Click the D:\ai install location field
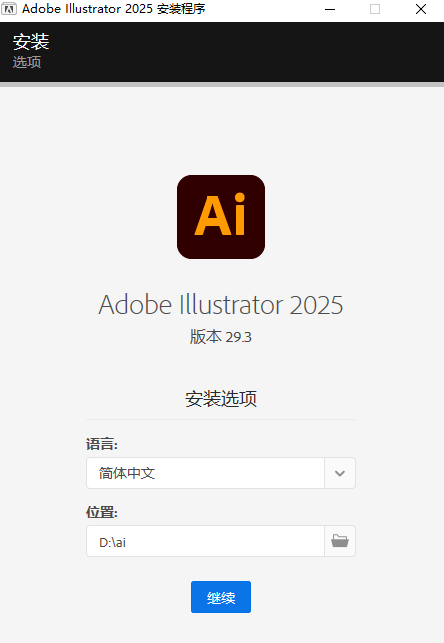The height and width of the screenshot is (643, 444). coord(205,541)
